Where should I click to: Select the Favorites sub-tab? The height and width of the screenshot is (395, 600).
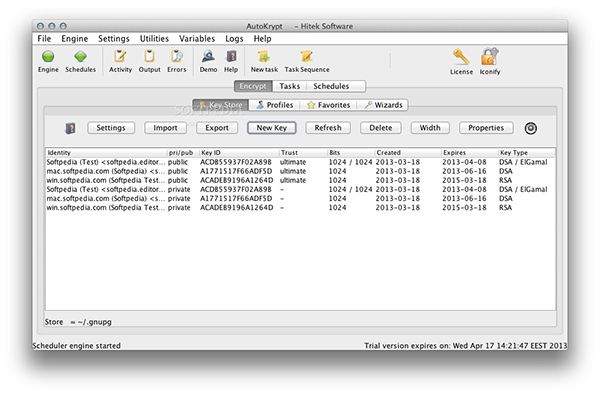328,105
